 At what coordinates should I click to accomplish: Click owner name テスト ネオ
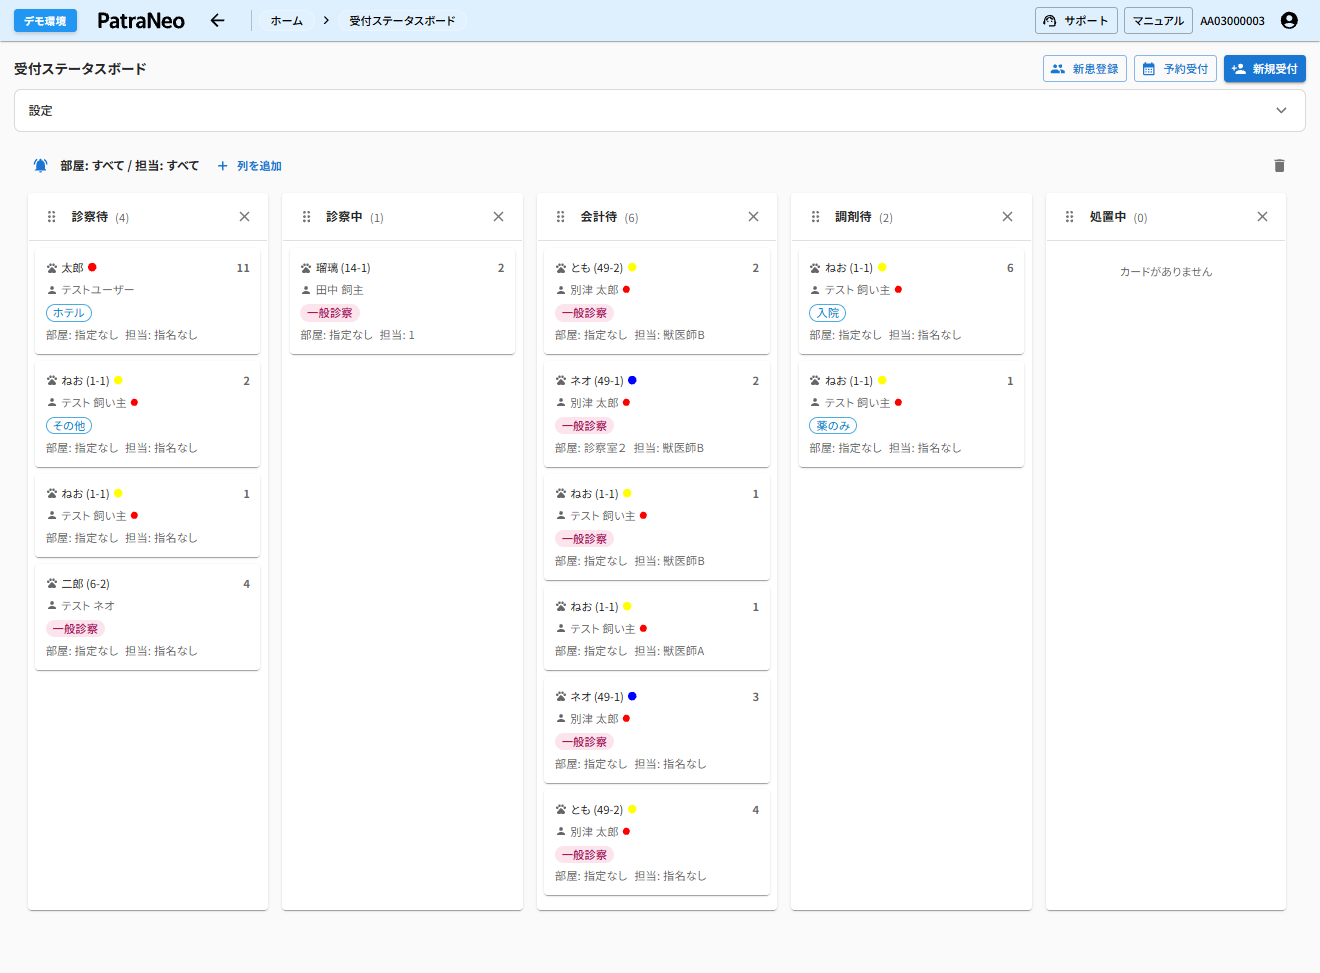[x=88, y=606]
